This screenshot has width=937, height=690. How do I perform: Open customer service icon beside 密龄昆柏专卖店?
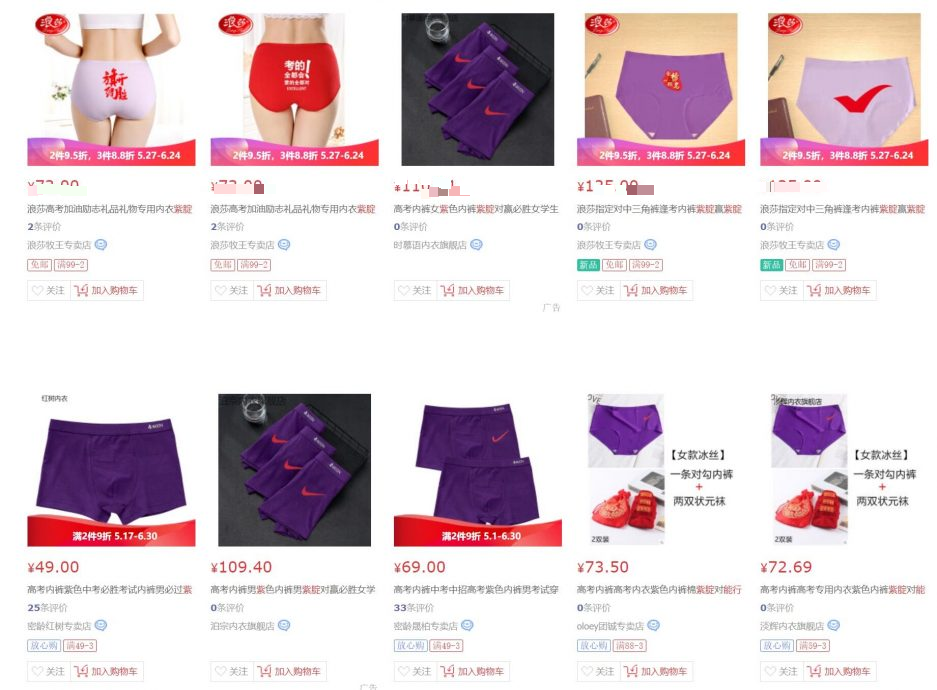click(x=467, y=625)
